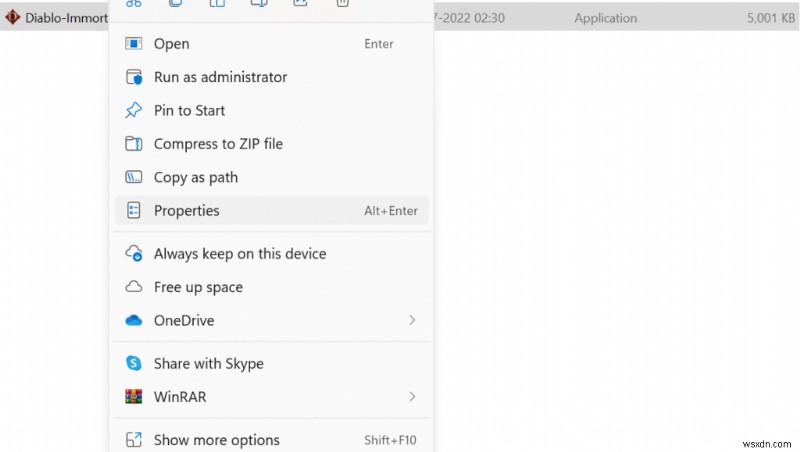Select Always keep on this device
The image size is (800, 452).
coord(239,254)
